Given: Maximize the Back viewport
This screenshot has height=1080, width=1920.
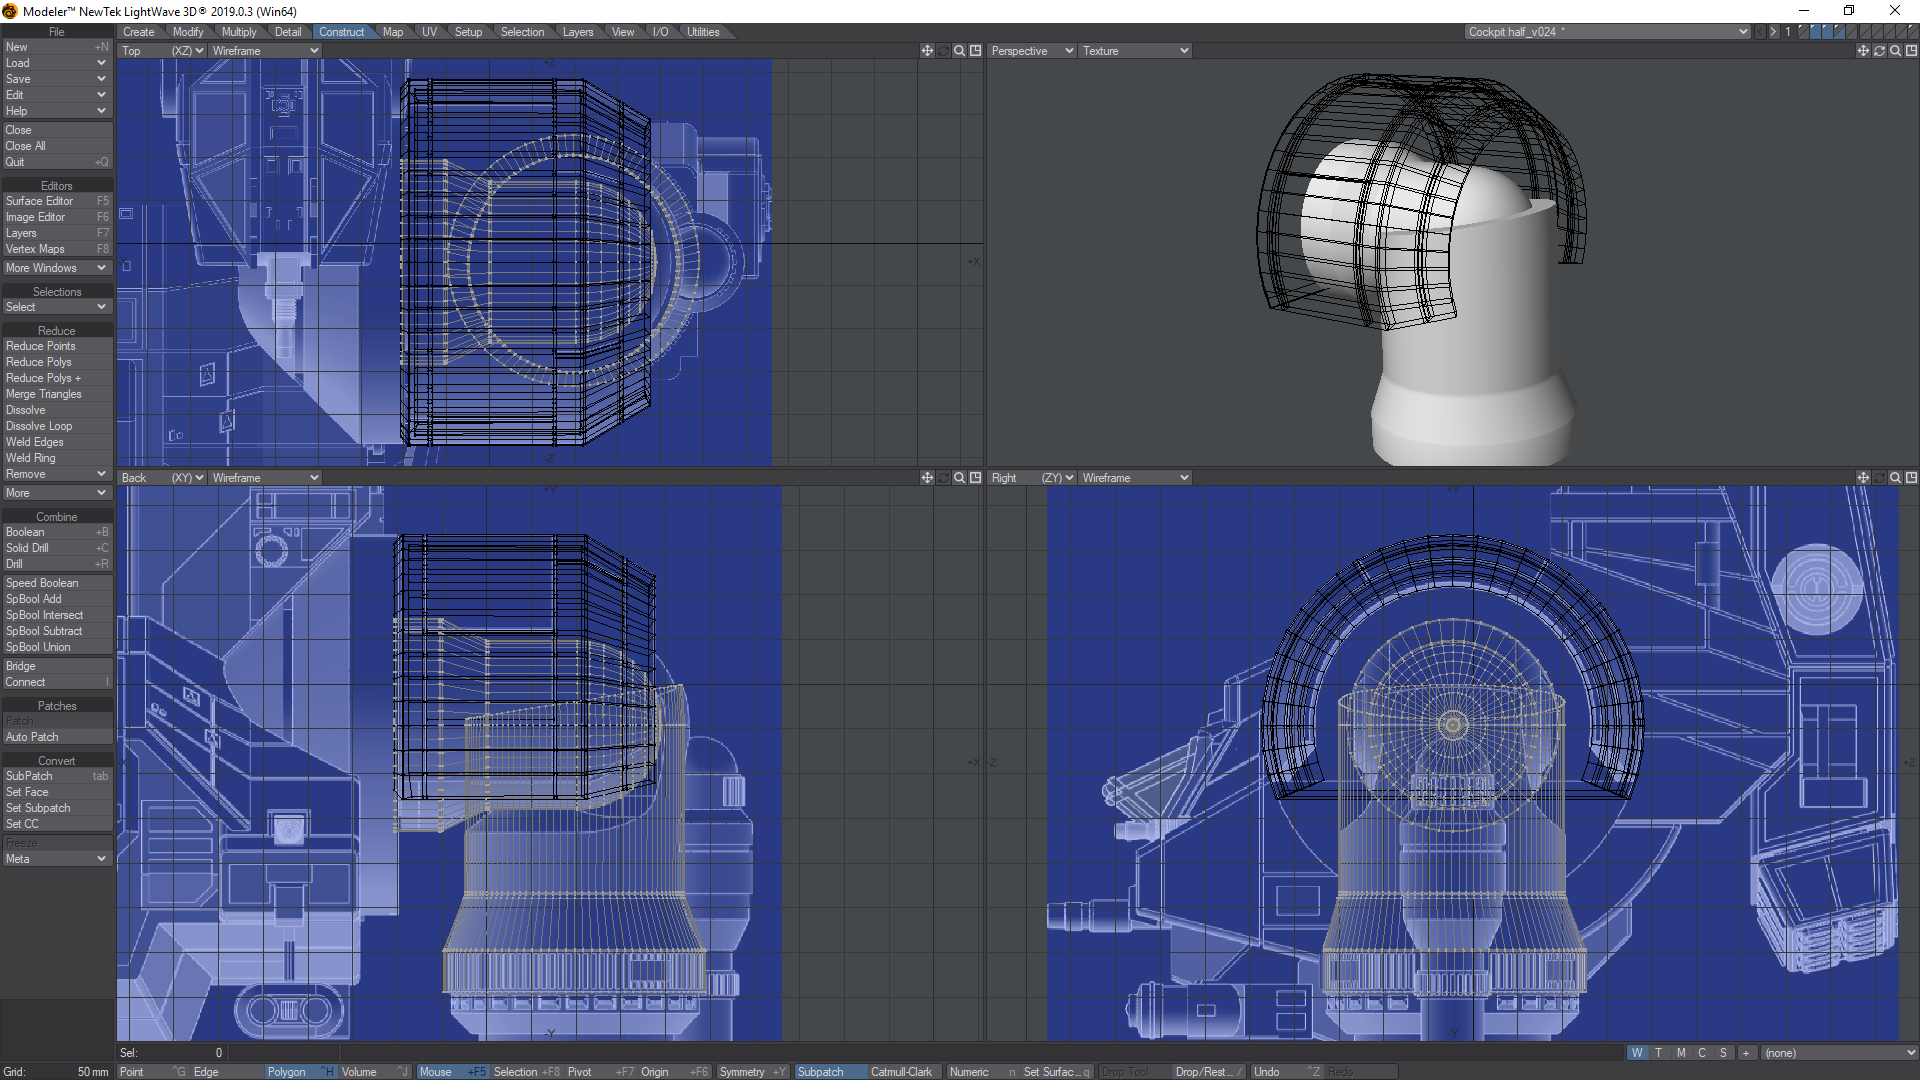Looking at the screenshot, I should [x=975, y=478].
